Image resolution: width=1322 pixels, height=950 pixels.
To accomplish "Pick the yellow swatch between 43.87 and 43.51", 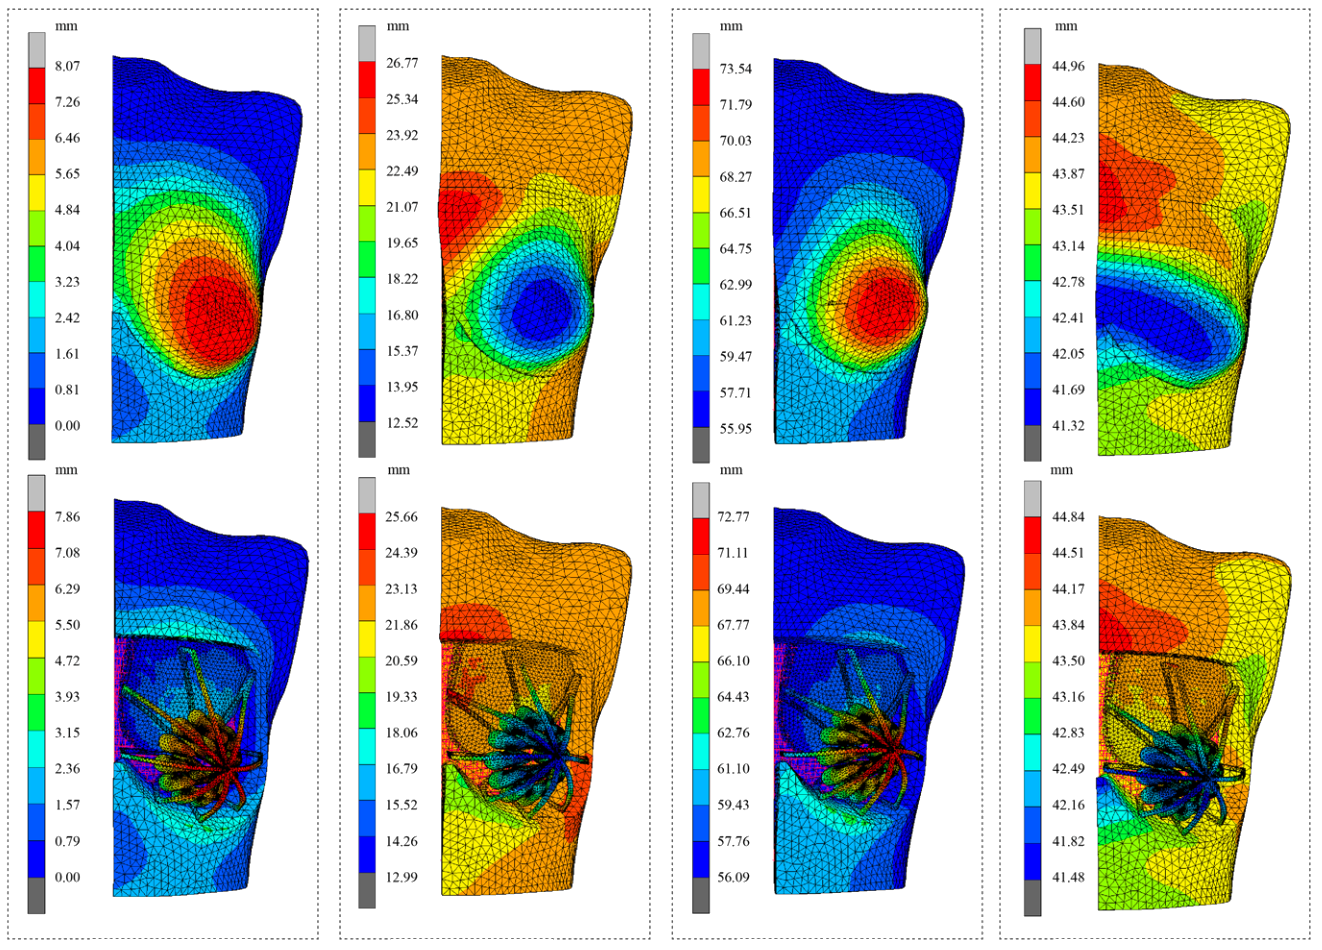I will point(1033,192).
